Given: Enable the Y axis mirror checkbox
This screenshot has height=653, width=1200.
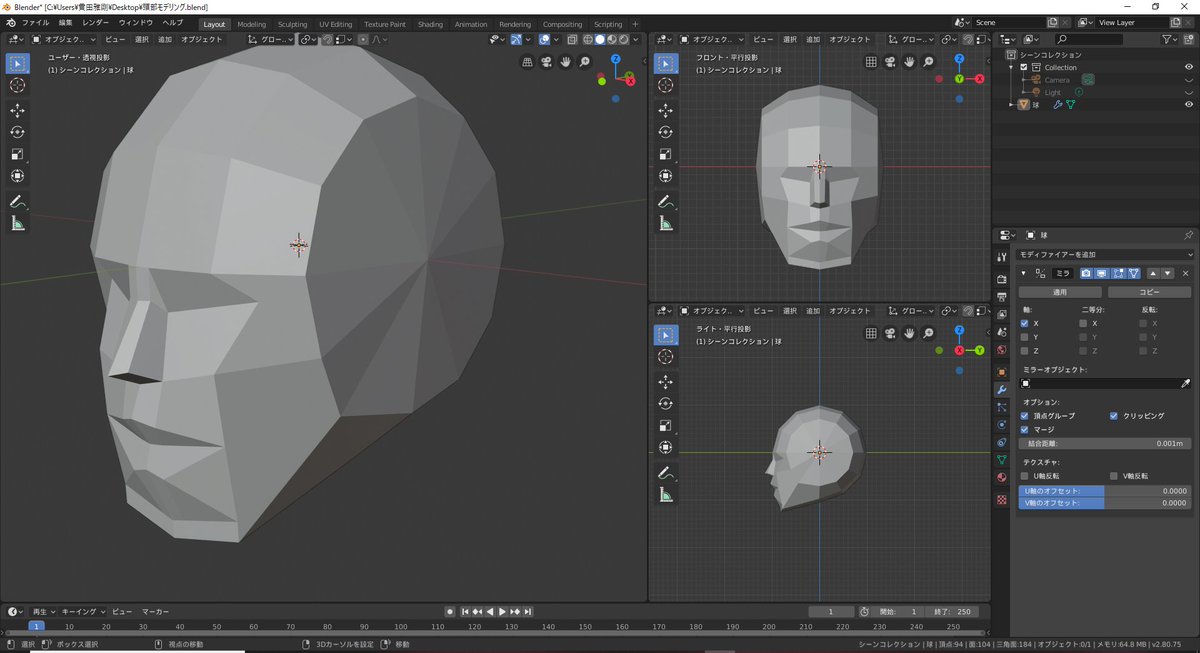Looking at the screenshot, I should [1024, 337].
